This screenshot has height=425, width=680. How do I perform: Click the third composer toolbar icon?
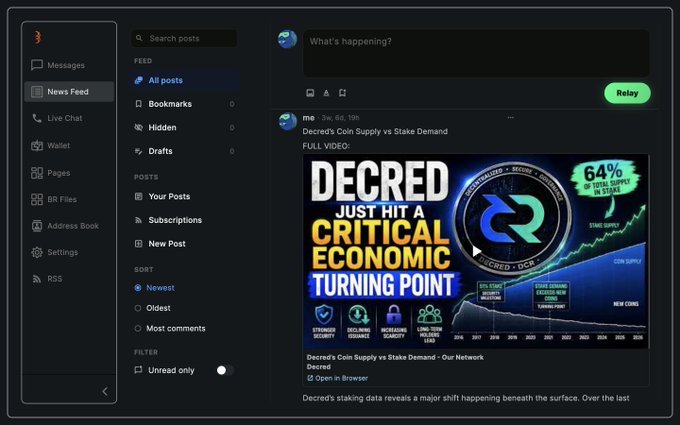tap(342, 93)
